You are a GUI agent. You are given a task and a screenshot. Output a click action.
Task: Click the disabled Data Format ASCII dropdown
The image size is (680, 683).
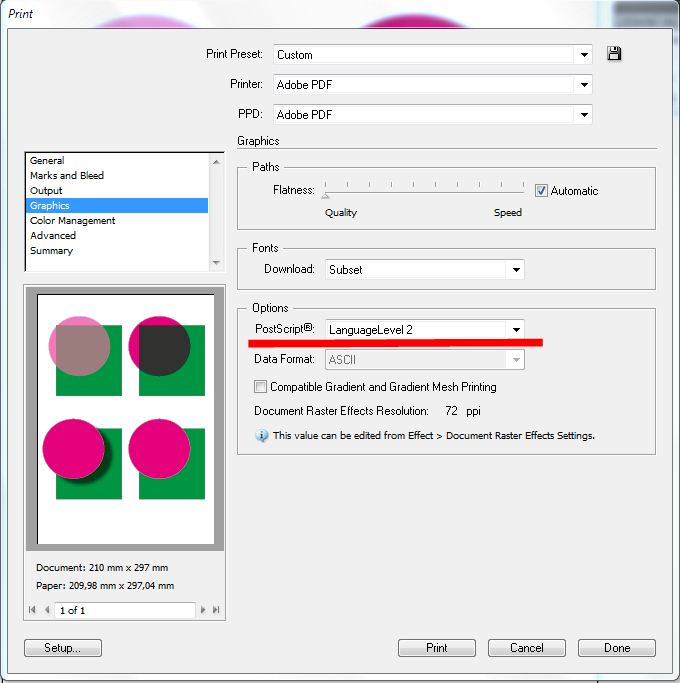click(425, 360)
